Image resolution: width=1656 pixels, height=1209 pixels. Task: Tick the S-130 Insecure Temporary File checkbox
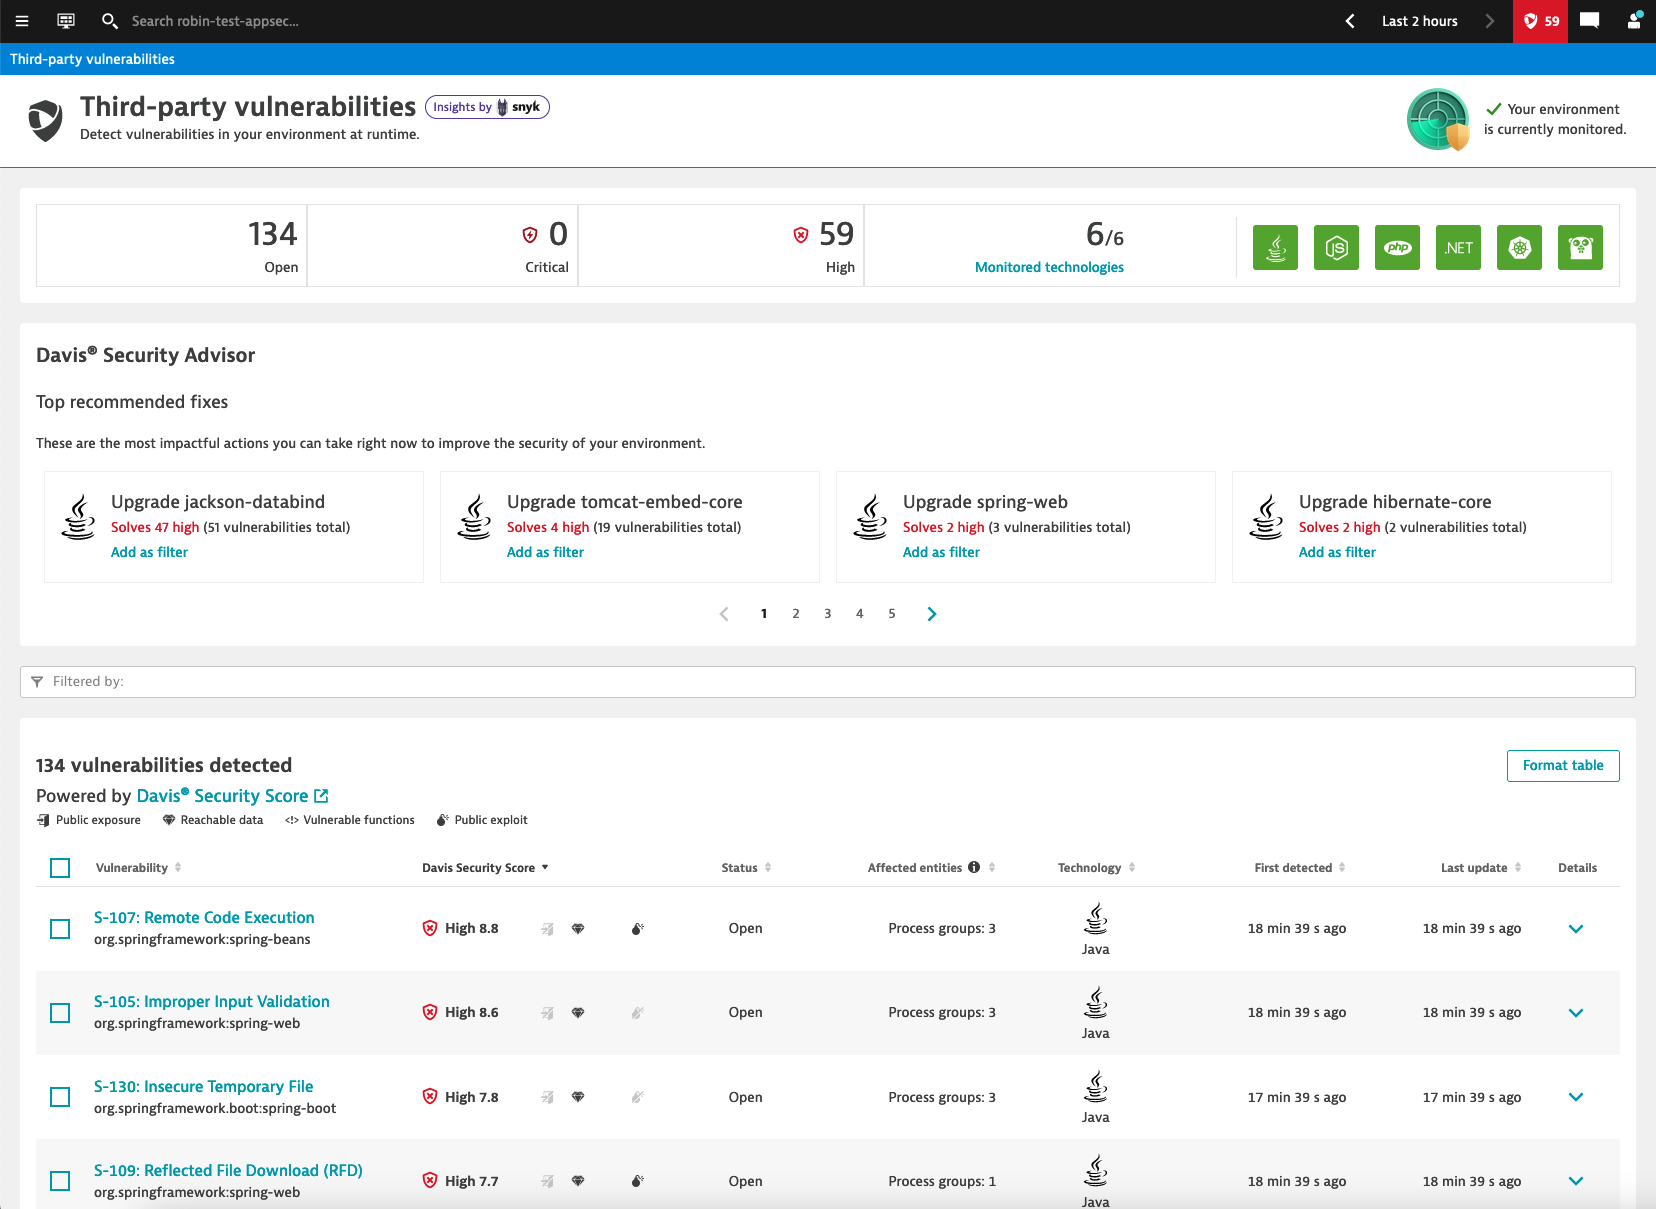[x=60, y=1097]
